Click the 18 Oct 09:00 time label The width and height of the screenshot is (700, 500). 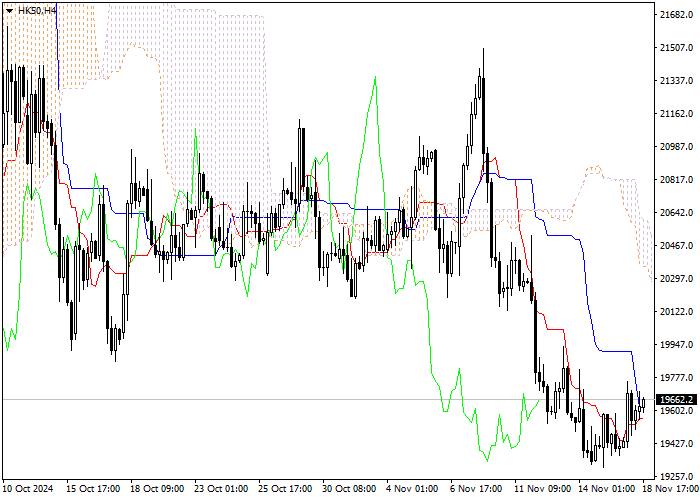click(157, 489)
